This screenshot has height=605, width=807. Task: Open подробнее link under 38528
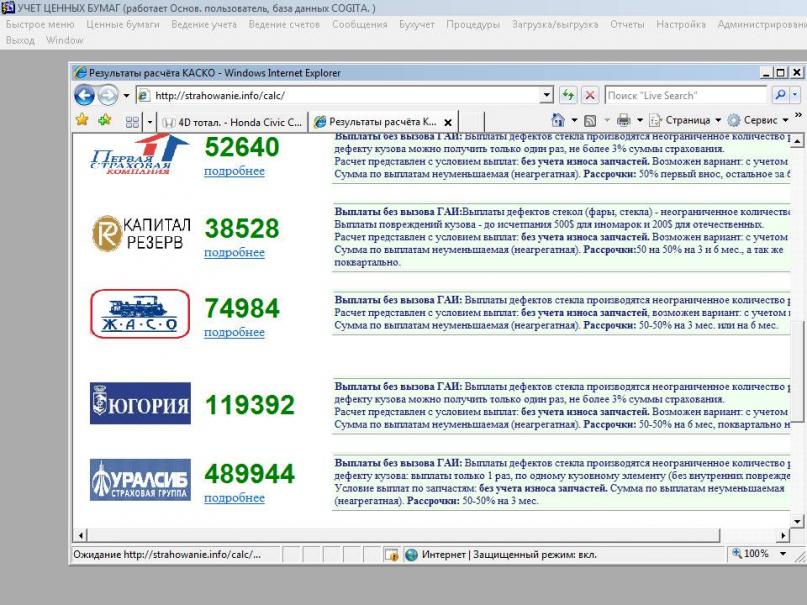pos(234,253)
